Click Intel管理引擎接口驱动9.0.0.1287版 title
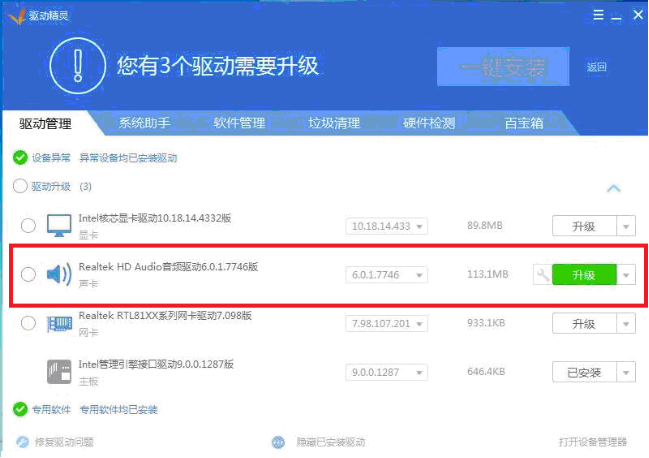 pyautogui.click(x=156, y=364)
